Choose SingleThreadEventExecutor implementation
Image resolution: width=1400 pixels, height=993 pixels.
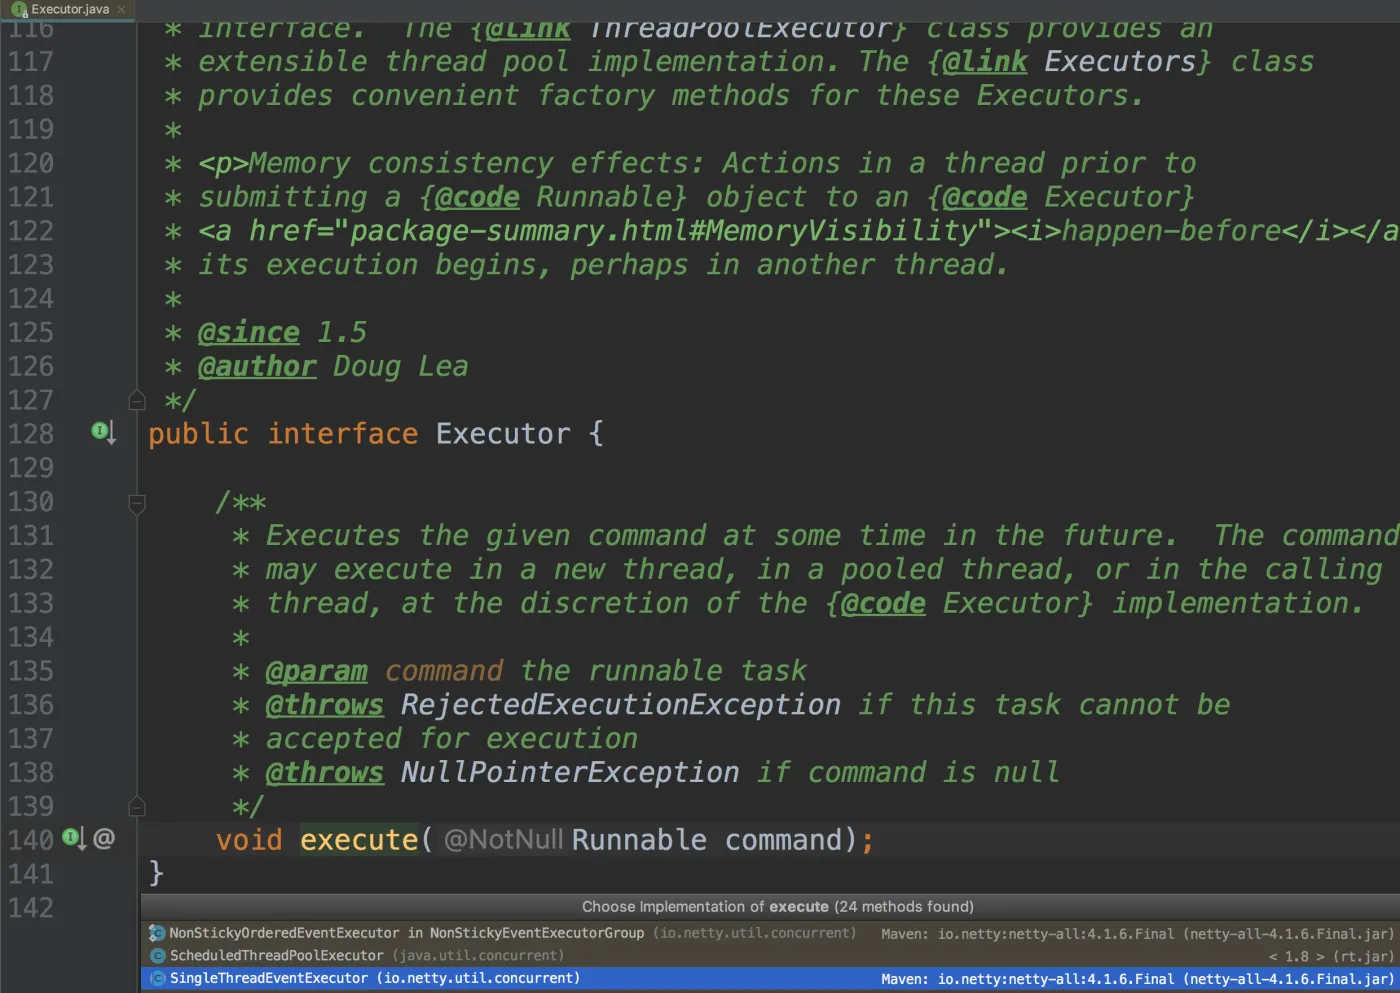[x=770, y=979]
